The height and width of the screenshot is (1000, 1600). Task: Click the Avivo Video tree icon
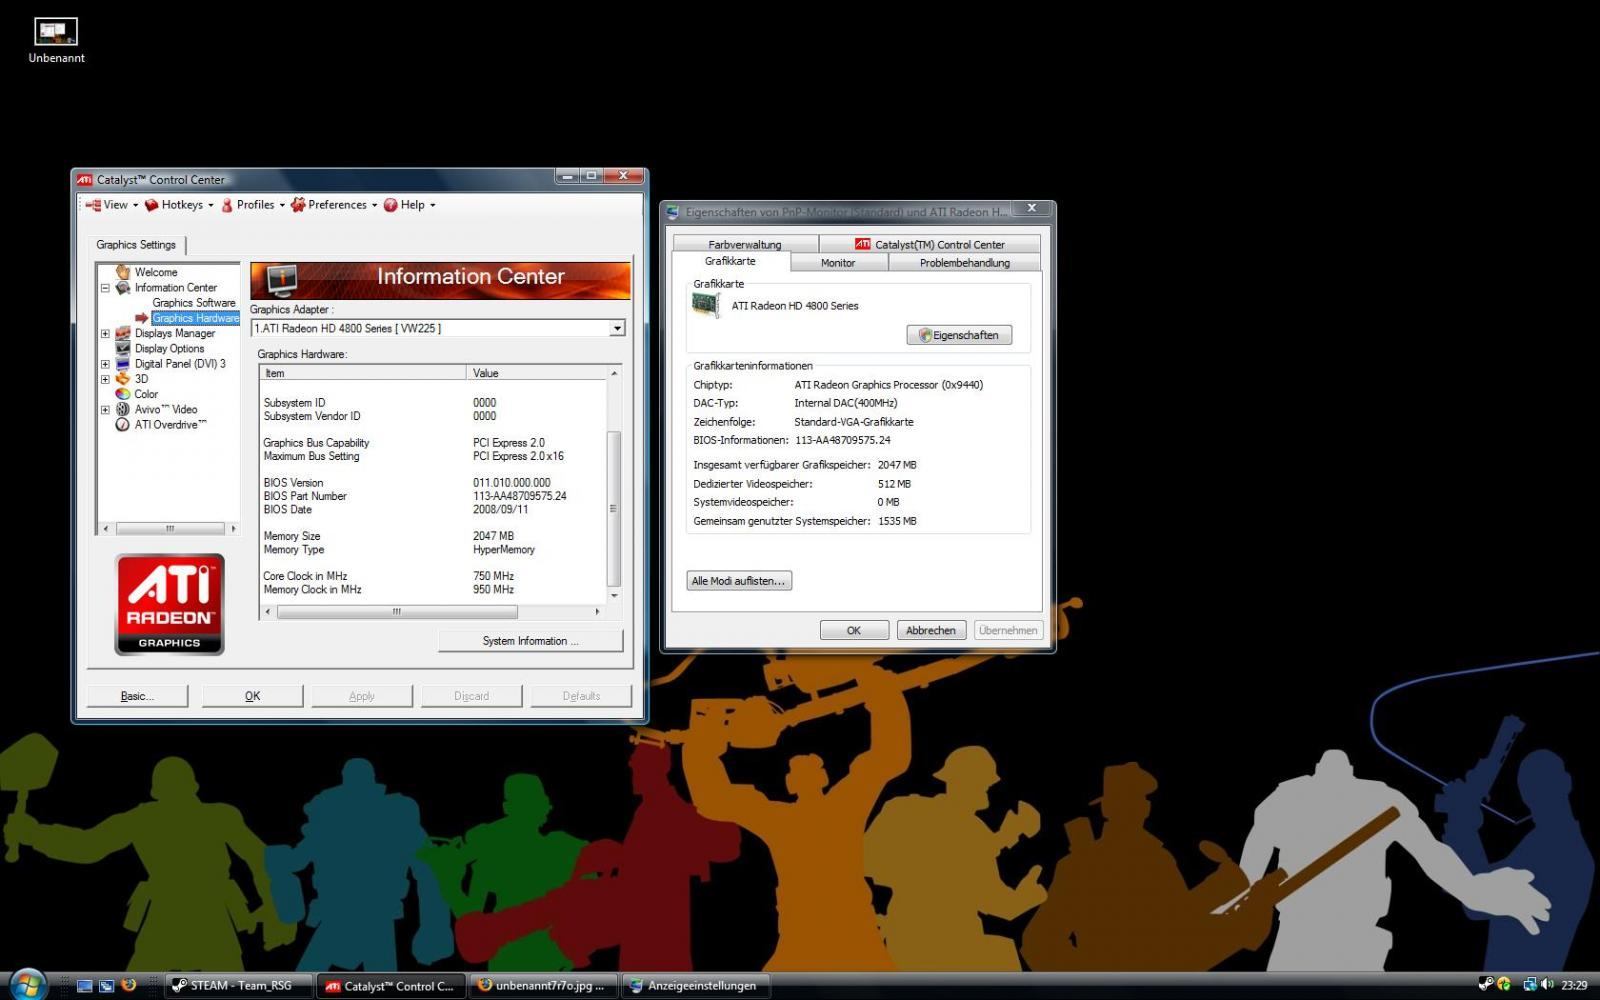point(123,409)
